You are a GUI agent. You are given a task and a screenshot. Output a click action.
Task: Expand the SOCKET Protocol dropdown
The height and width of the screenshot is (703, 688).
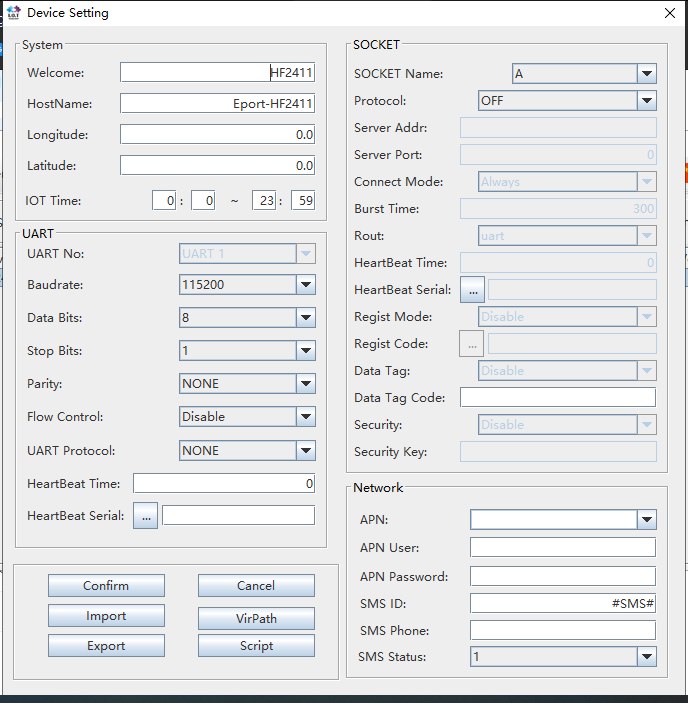click(646, 101)
